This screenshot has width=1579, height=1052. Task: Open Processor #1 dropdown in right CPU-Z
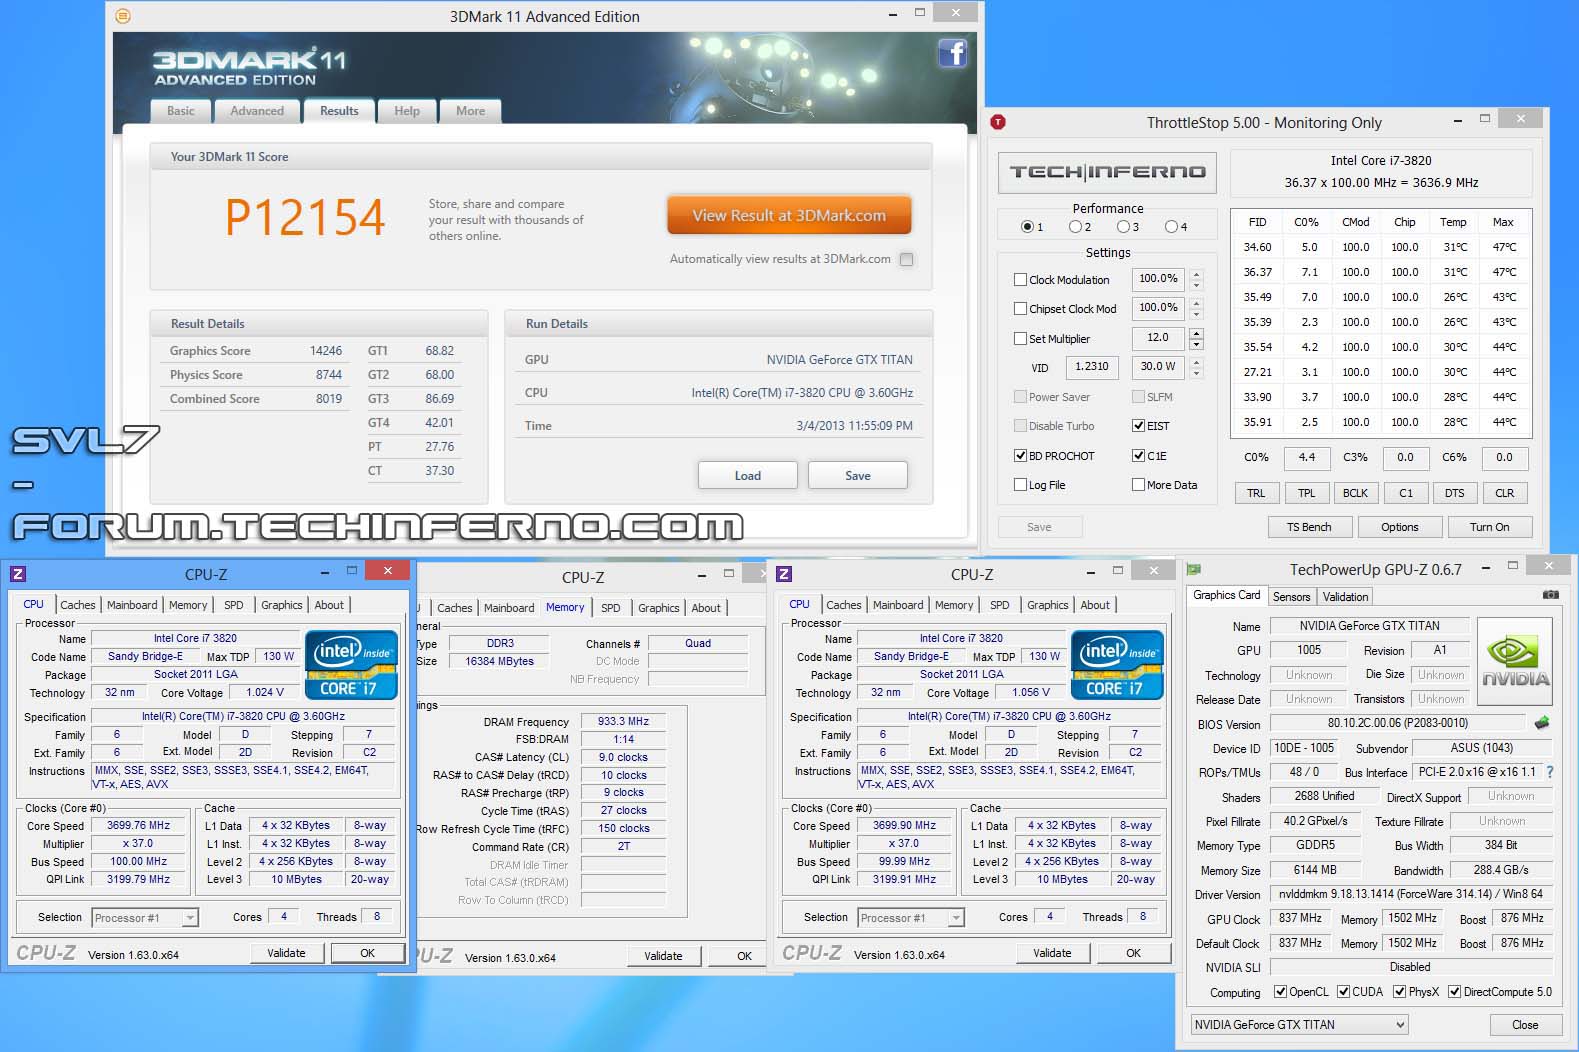pyautogui.click(x=911, y=917)
